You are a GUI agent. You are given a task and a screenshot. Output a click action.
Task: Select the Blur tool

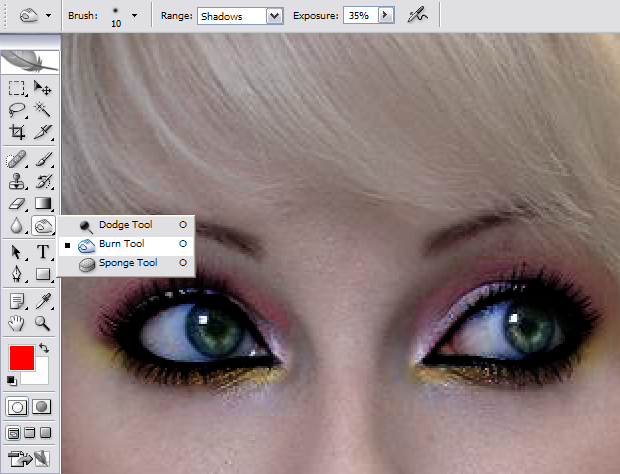17,226
